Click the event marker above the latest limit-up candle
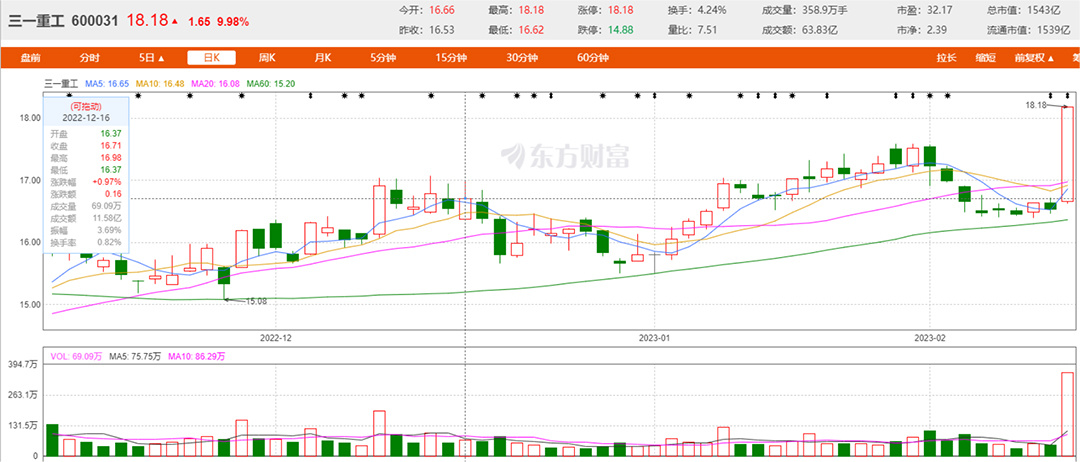1080x462 pixels. pyautogui.click(x=1068, y=96)
